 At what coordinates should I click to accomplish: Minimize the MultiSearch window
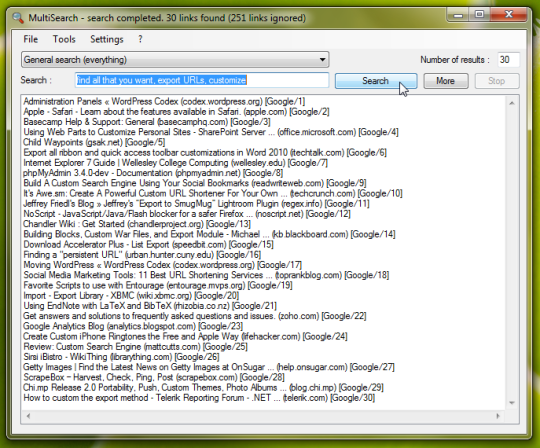click(x=458, y=15)
